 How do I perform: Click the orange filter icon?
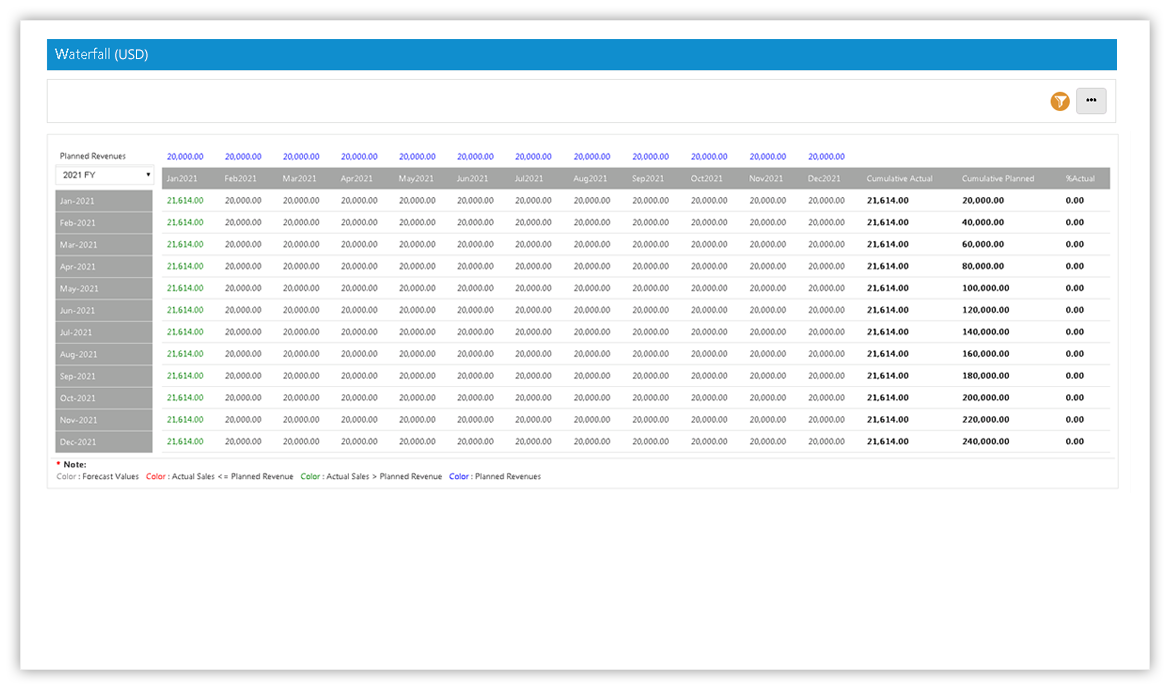click(x=1060, y=101)
